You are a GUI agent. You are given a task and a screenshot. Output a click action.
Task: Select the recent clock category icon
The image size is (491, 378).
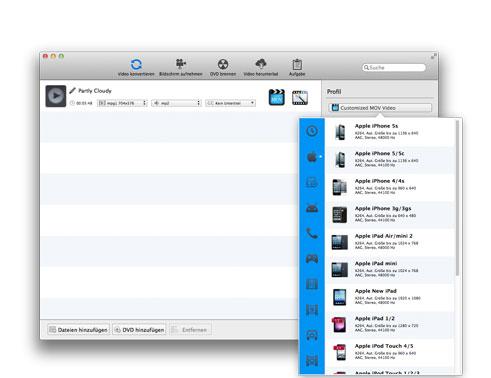(312, 131)
